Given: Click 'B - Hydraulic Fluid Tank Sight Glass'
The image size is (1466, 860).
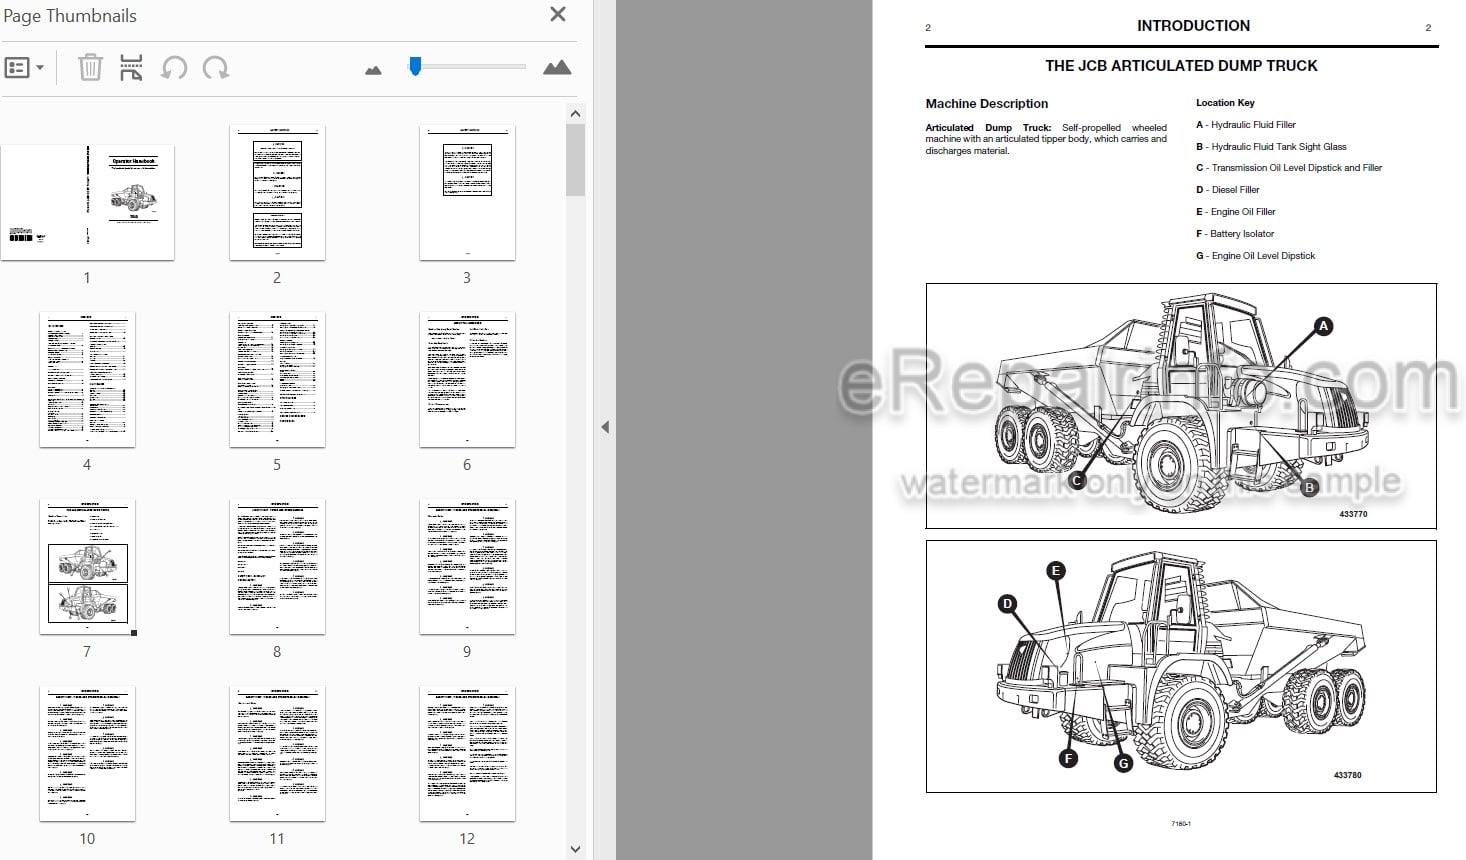Looking at the screenshot, I should [1271, 147].
